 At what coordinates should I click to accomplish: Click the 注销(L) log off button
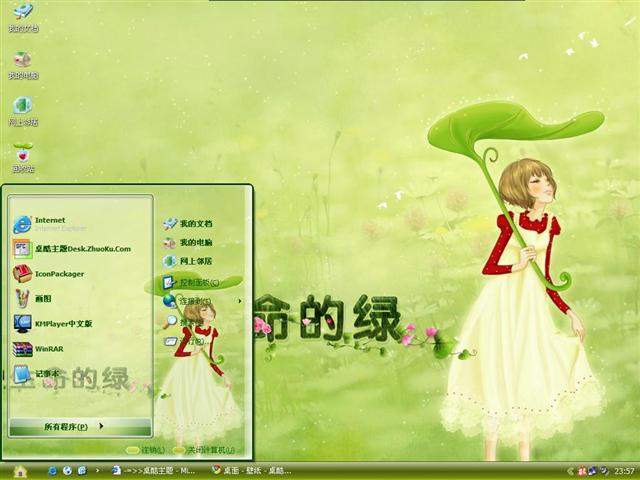146,450
